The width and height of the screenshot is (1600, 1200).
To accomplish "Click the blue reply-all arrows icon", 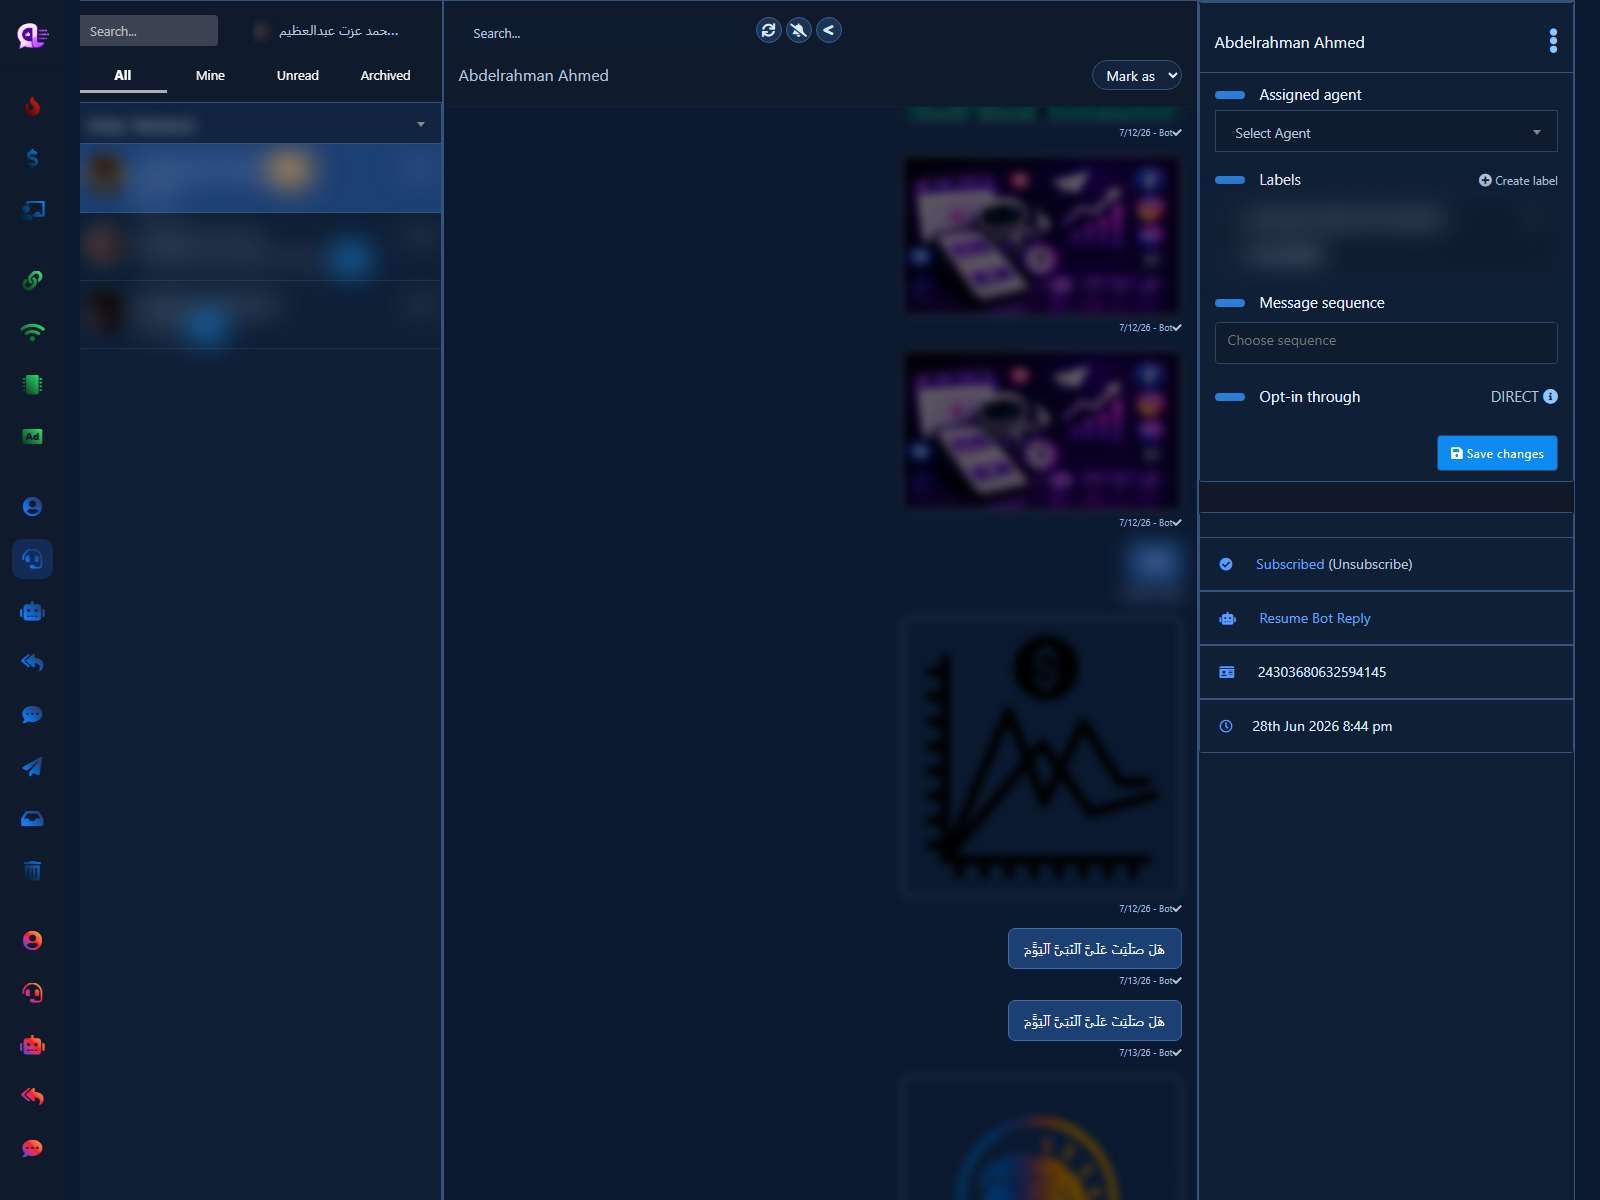I will [32, 662].
